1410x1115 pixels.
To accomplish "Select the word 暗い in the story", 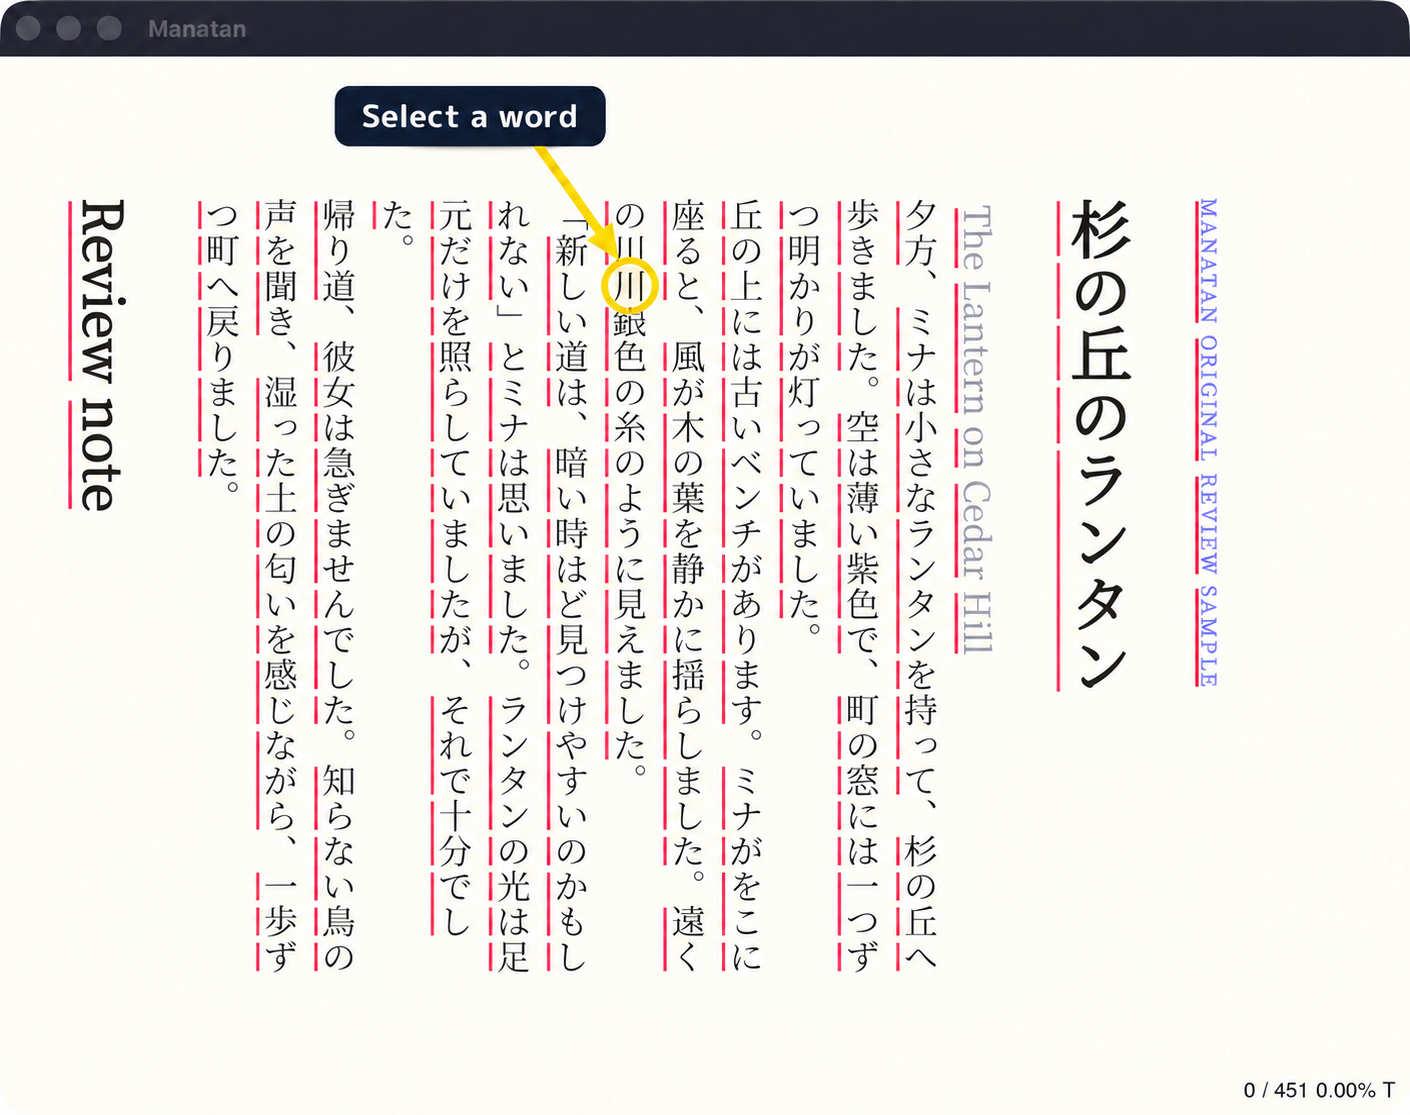I will pyautogui.click(x=572, y=480).
